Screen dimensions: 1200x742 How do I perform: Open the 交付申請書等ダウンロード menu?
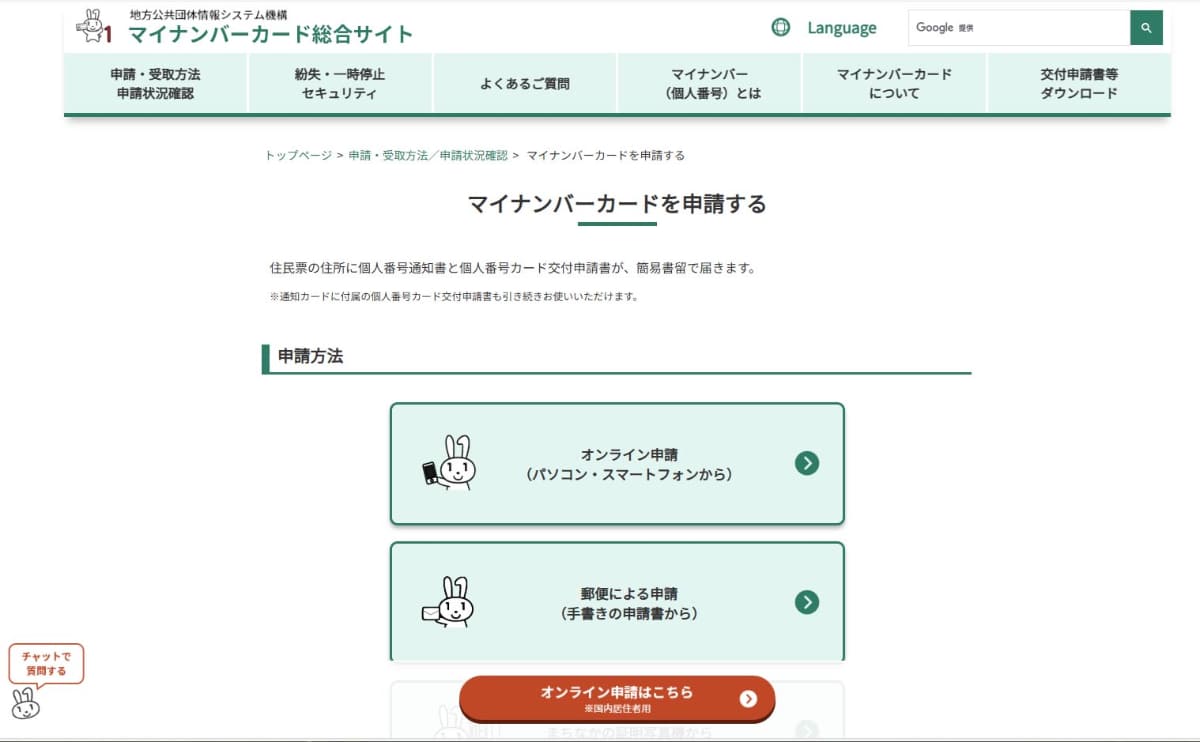pos(1079,84)
